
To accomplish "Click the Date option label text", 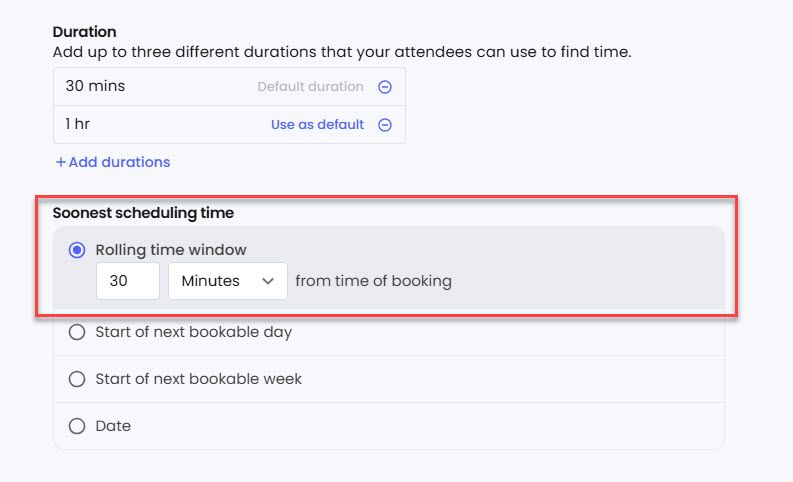I will tap(113, 426).
